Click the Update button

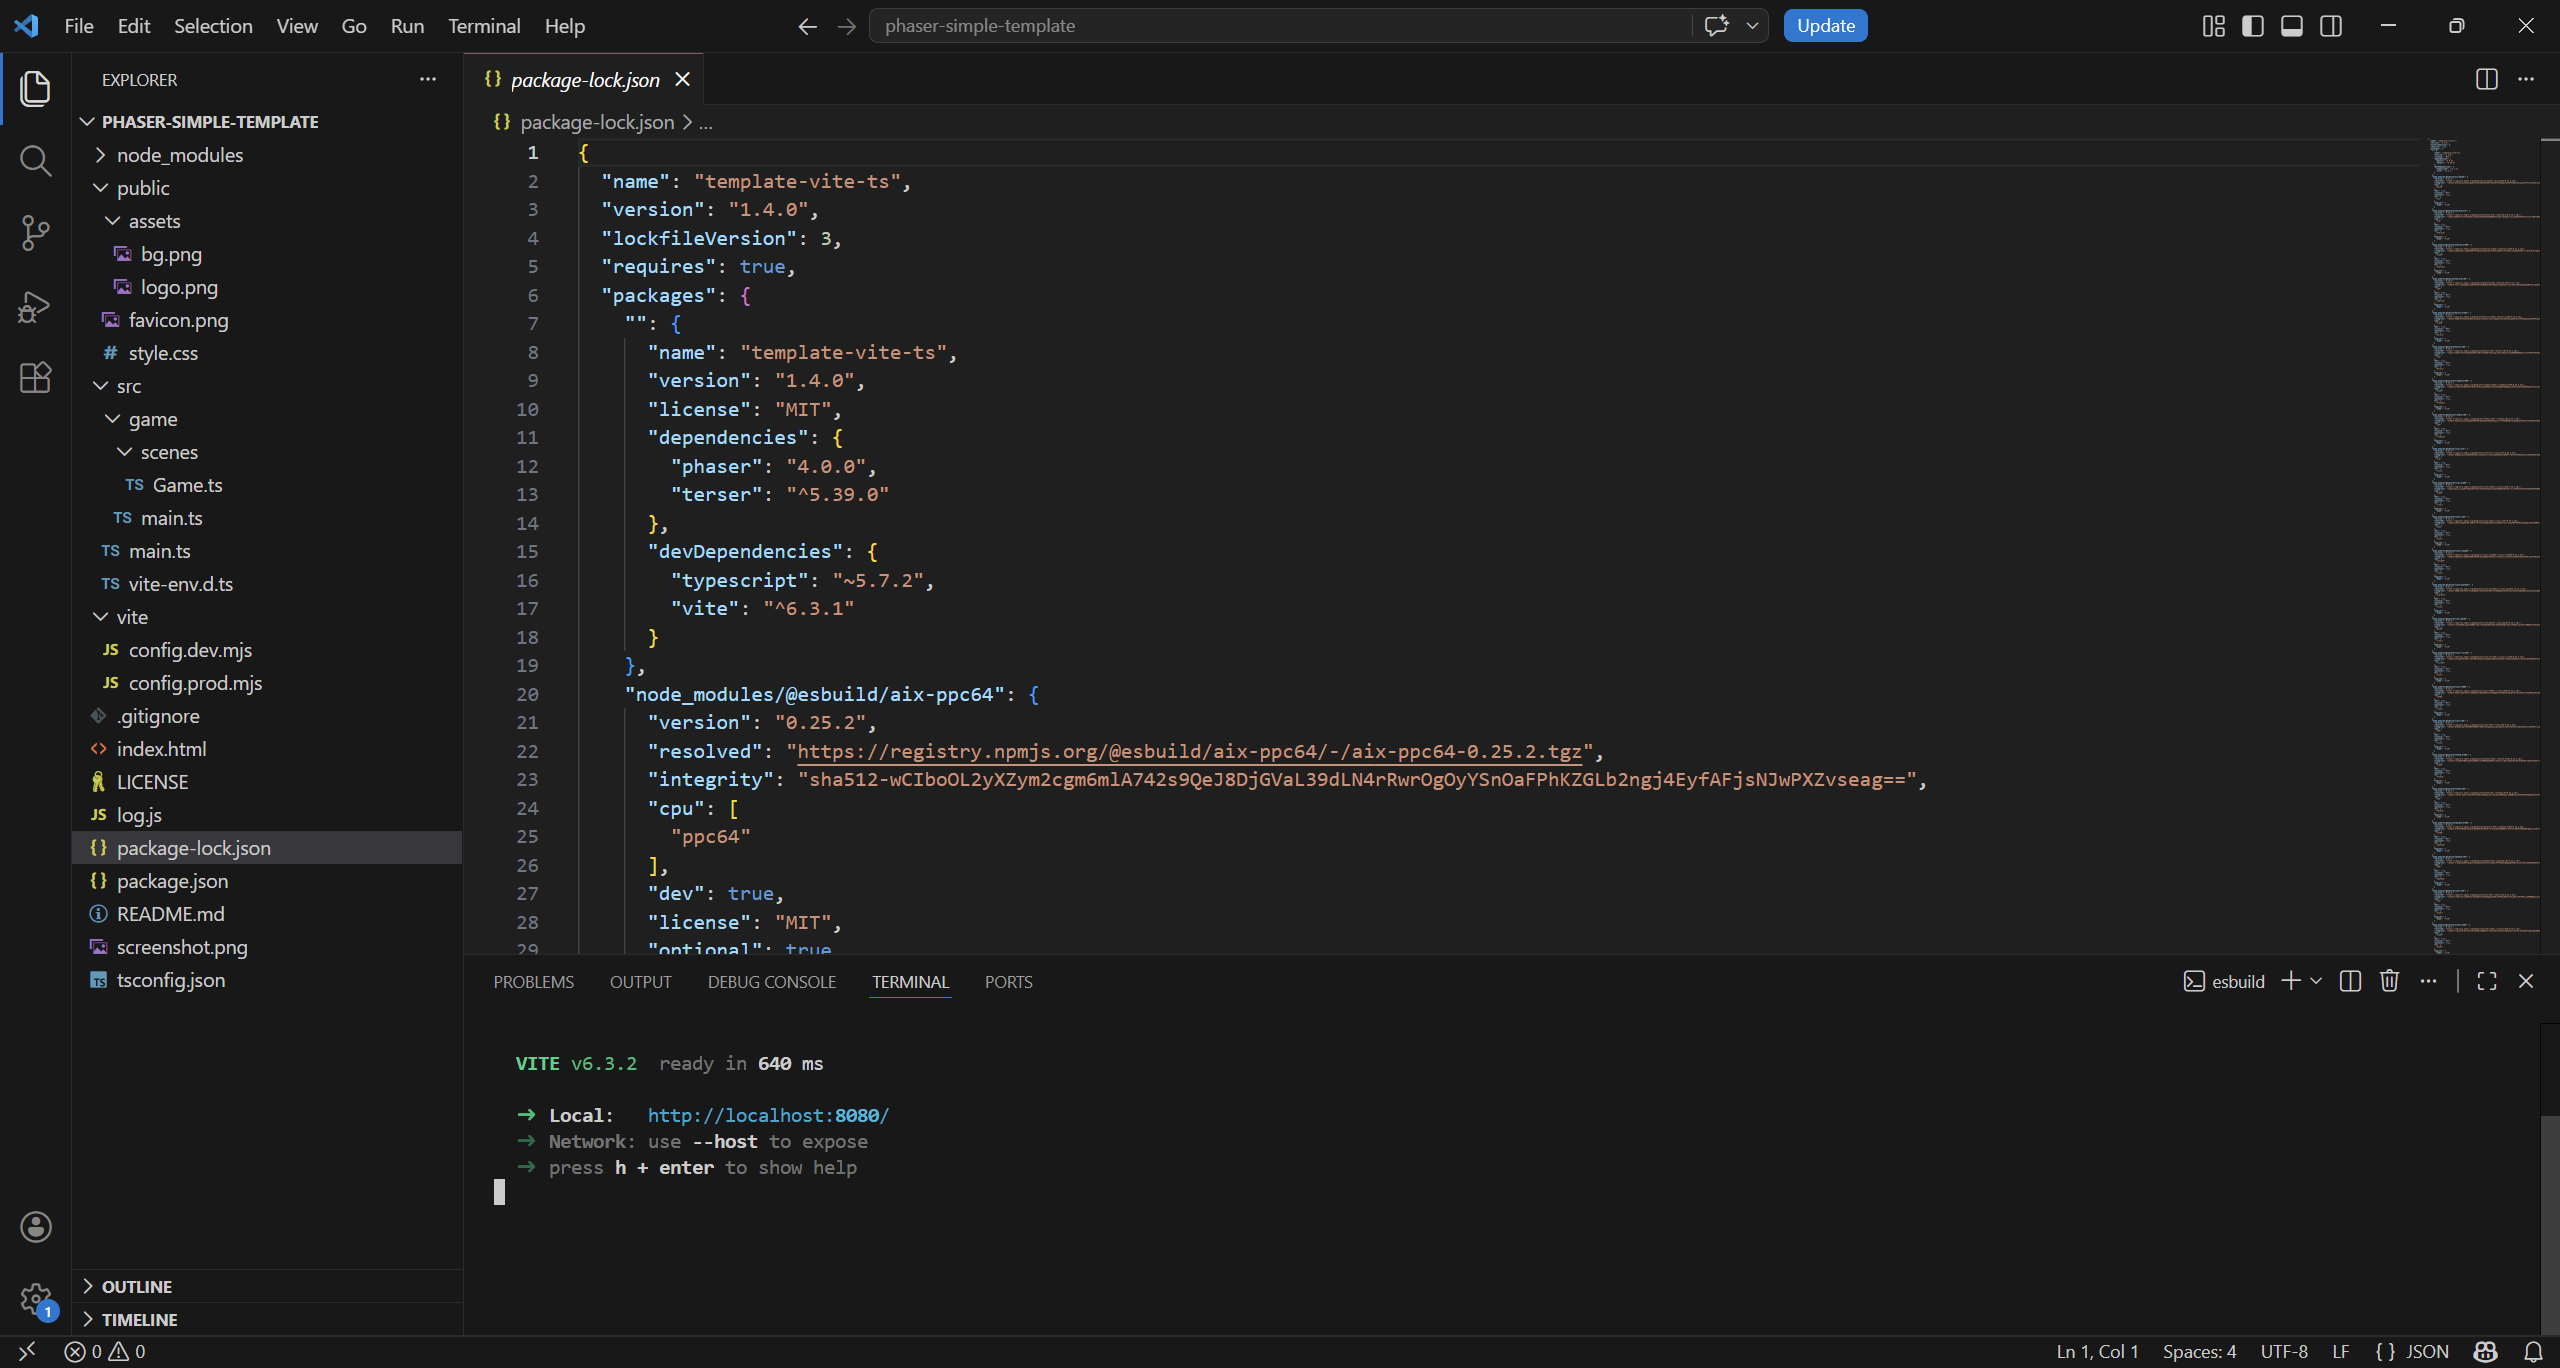[1824, 26]
